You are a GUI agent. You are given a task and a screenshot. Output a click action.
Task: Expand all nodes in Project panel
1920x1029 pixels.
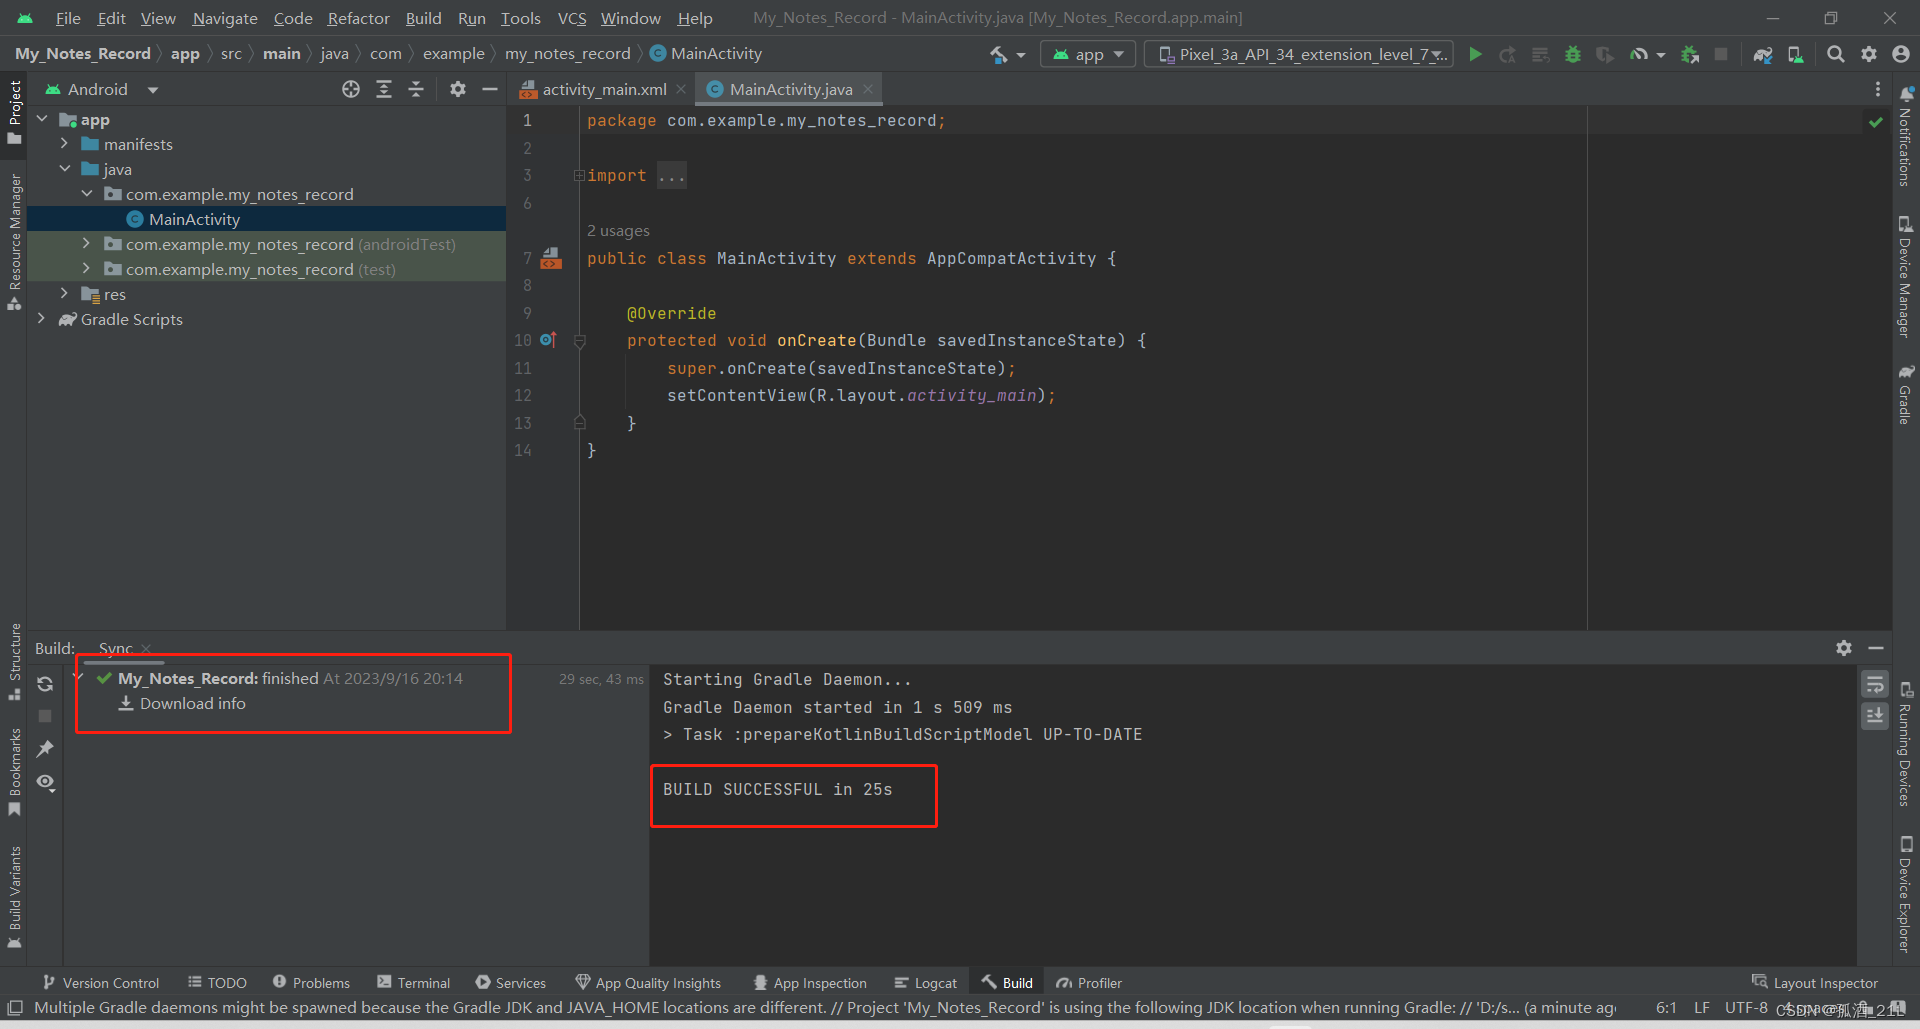pyautogui.click(x=384, y=89)
